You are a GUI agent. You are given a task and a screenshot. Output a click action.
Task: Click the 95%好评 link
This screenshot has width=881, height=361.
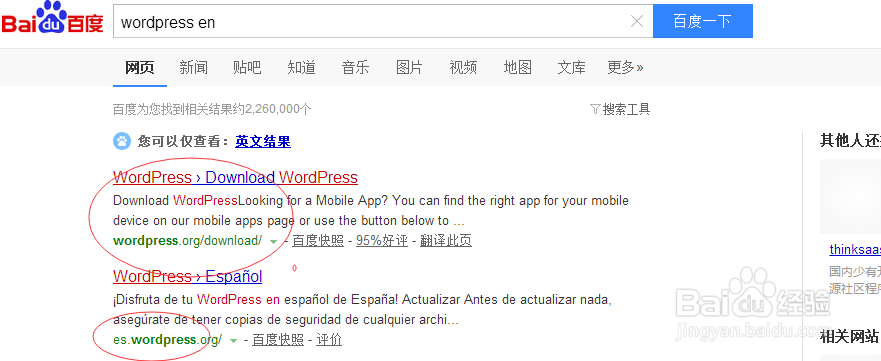click(x=382, y=241)
